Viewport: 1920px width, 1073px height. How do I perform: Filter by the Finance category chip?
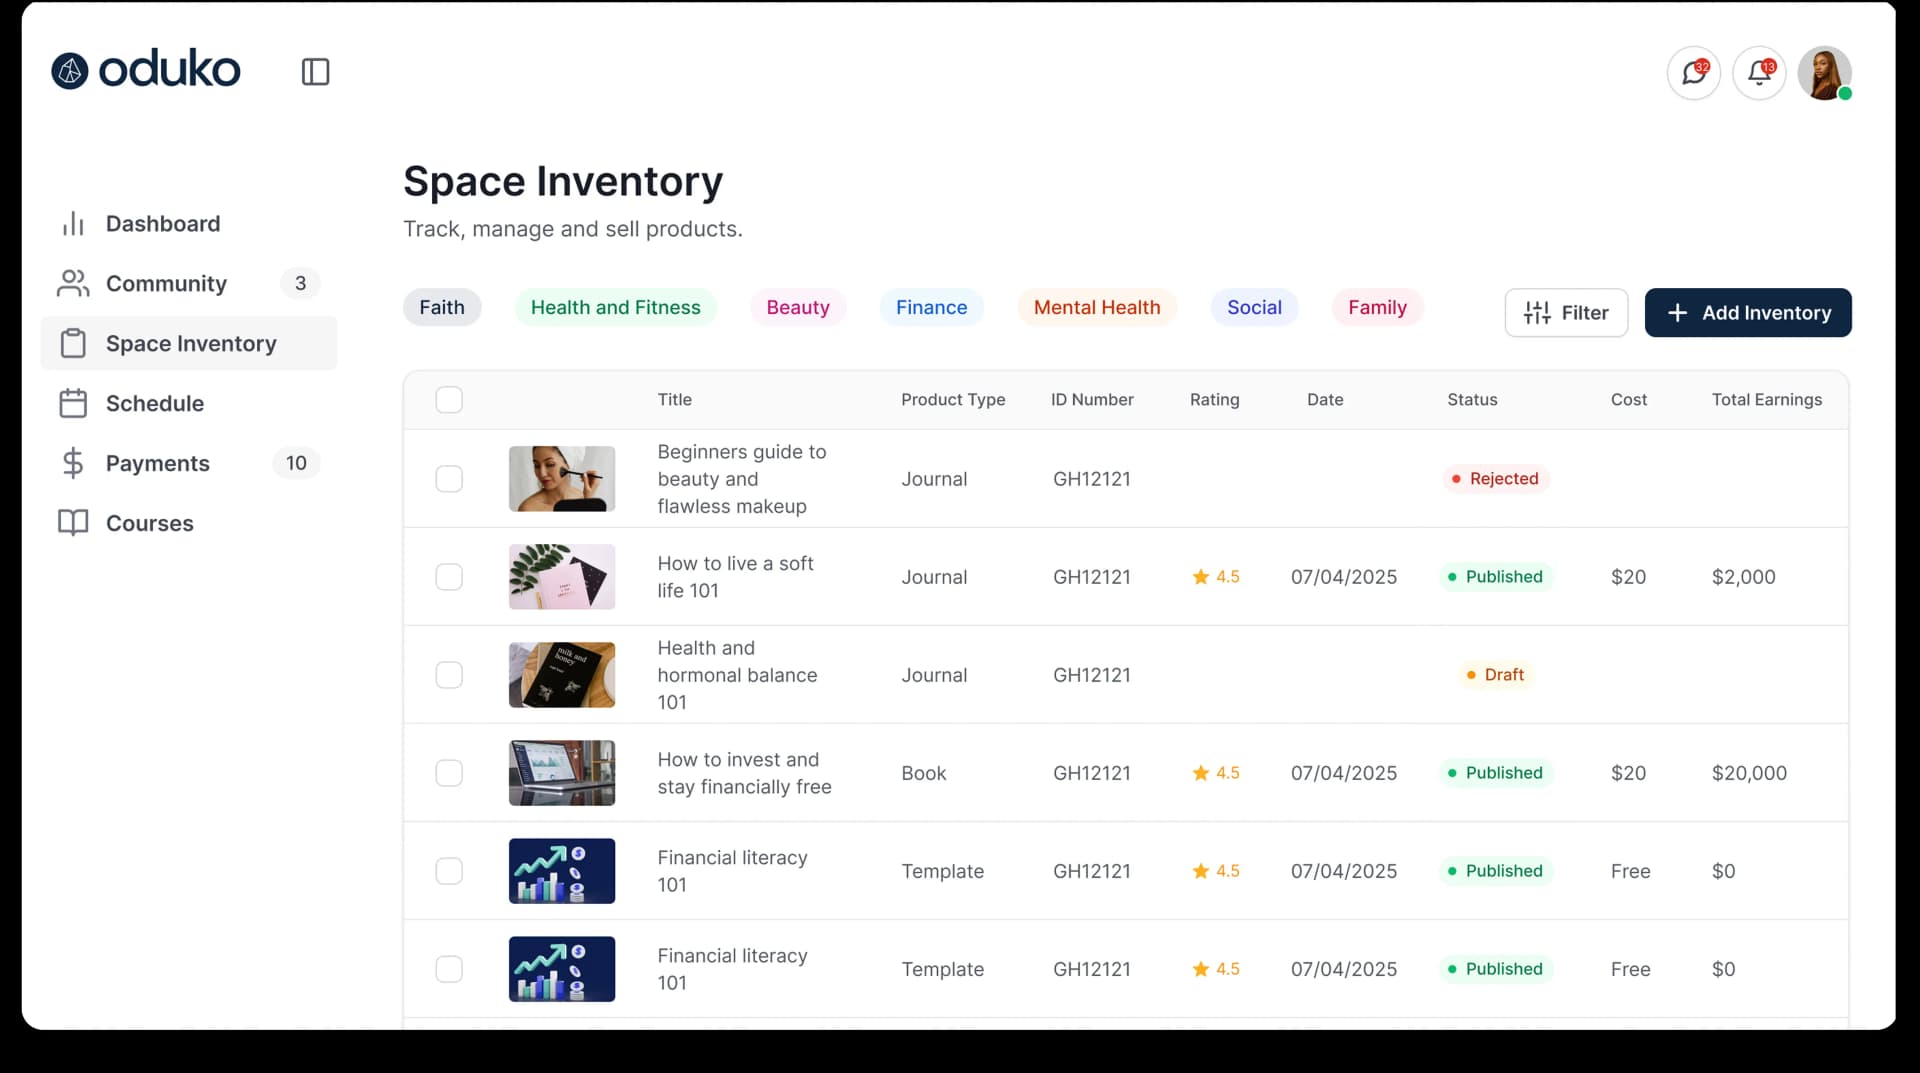(931, 308)
